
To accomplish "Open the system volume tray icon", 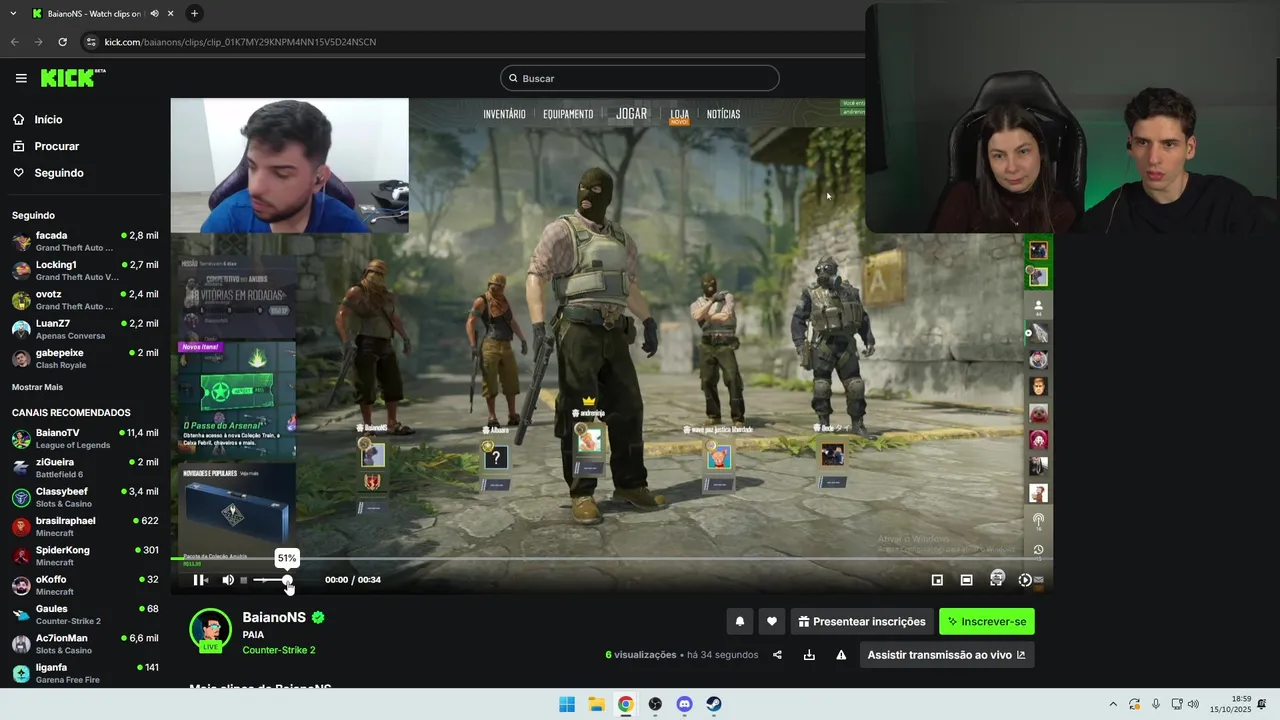I will click(1193, 704).
